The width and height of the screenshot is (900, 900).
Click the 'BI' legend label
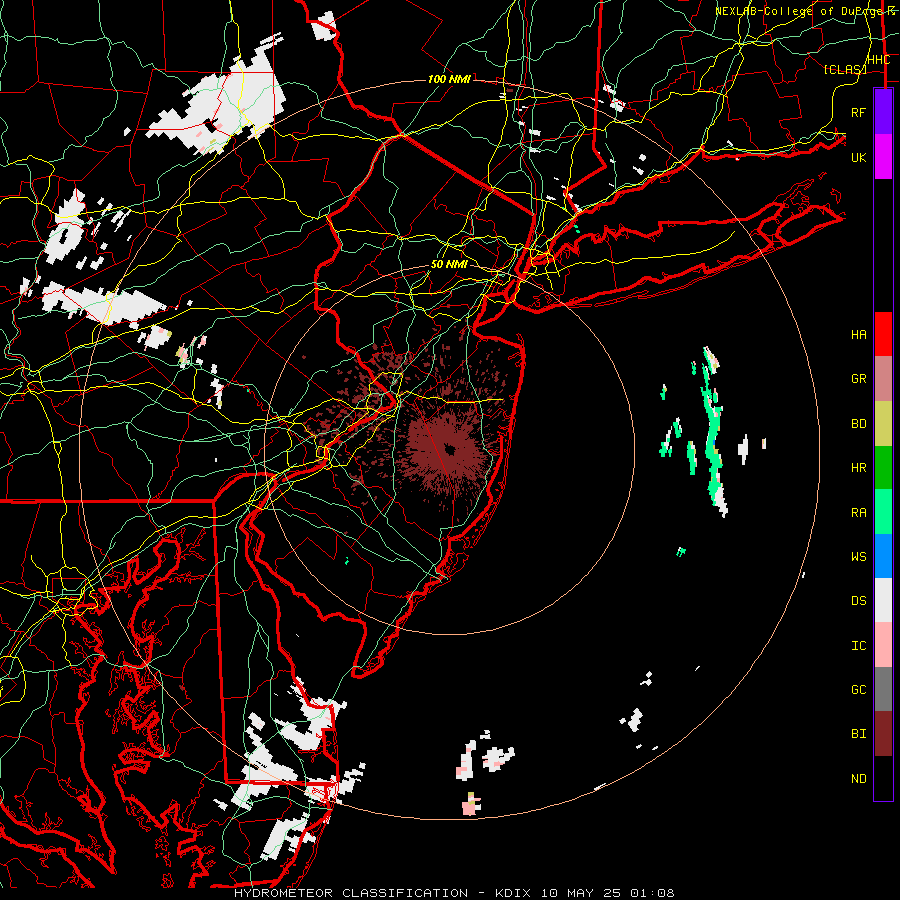859,734
